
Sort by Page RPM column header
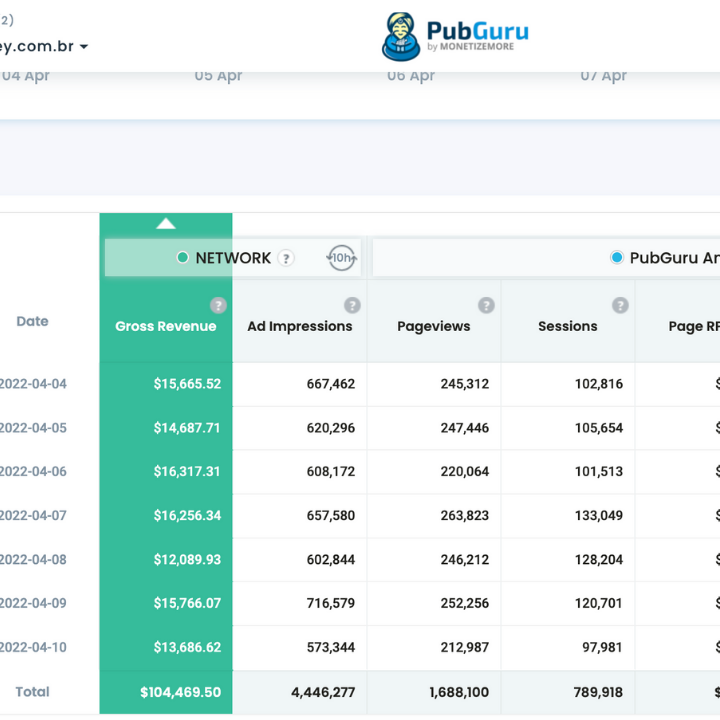pos(694,326)
